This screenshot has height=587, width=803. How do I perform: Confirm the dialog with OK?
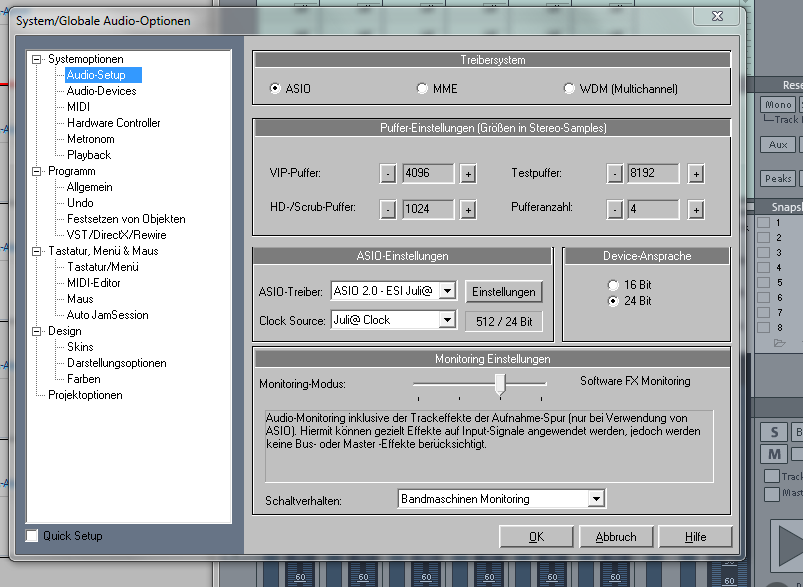[x=536, y=537]
